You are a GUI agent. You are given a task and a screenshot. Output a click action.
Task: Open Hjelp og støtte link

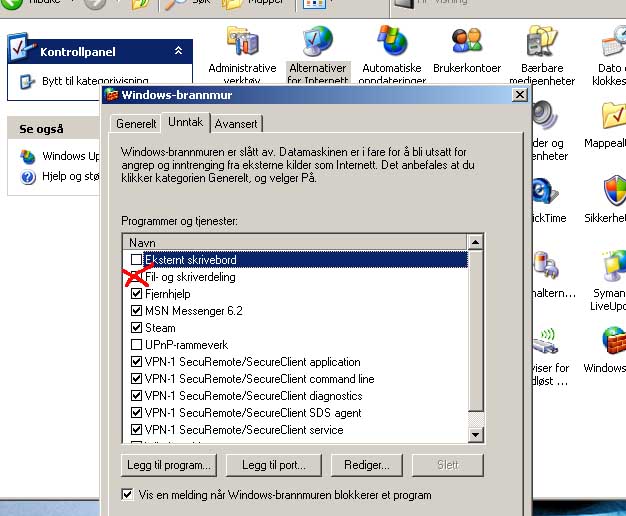coord(71,176)
